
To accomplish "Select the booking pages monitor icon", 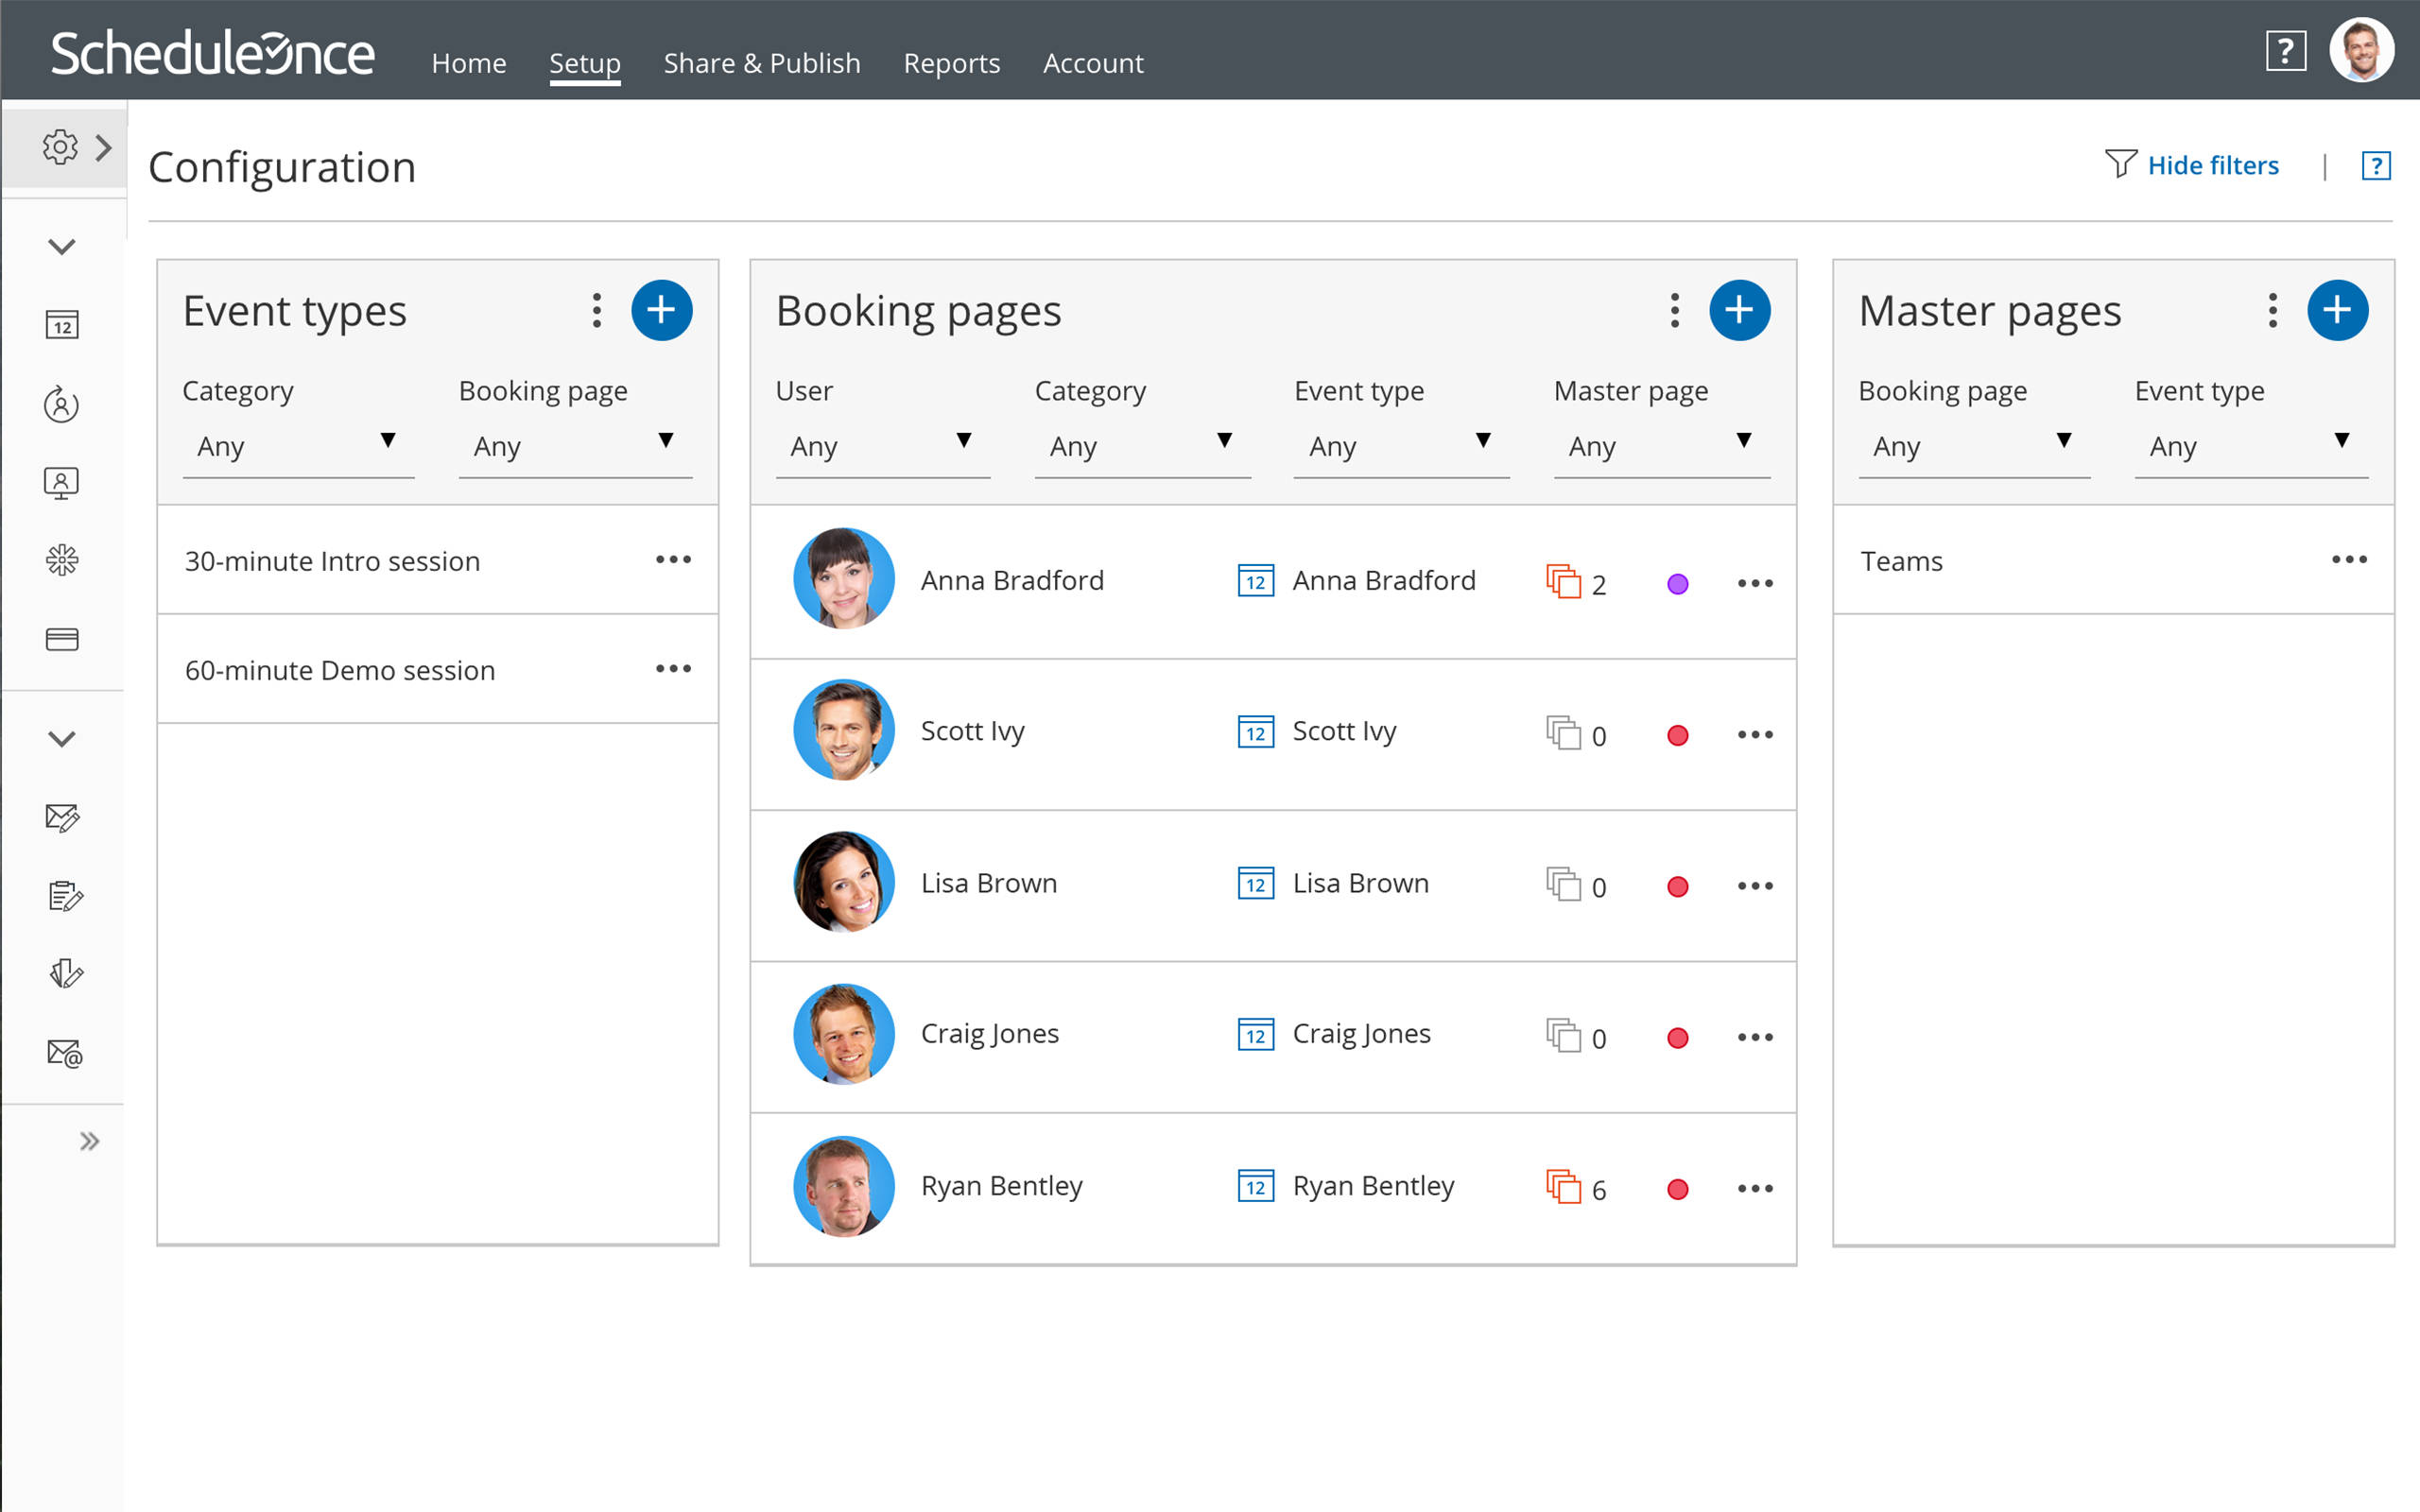I will click(x=62, y=483).
